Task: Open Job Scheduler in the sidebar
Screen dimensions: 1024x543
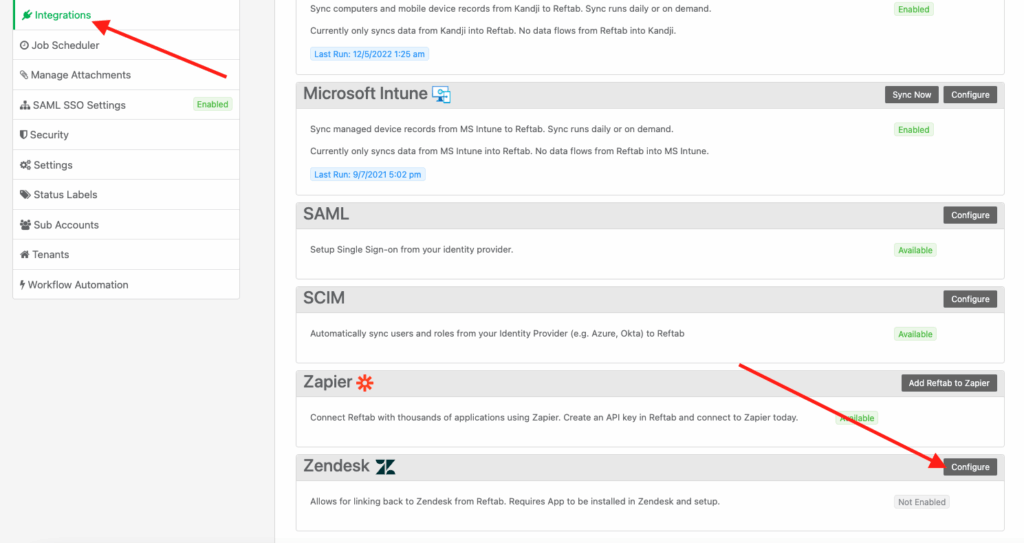Action: [126, 45]
